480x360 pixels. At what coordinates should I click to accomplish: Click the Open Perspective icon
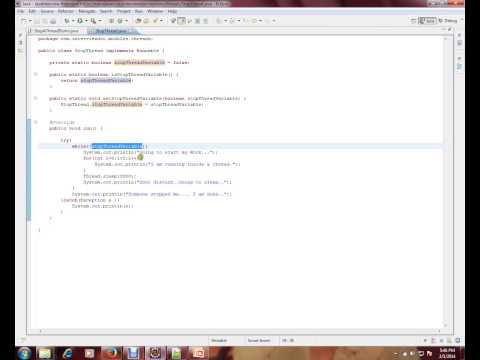click(413, 21)
